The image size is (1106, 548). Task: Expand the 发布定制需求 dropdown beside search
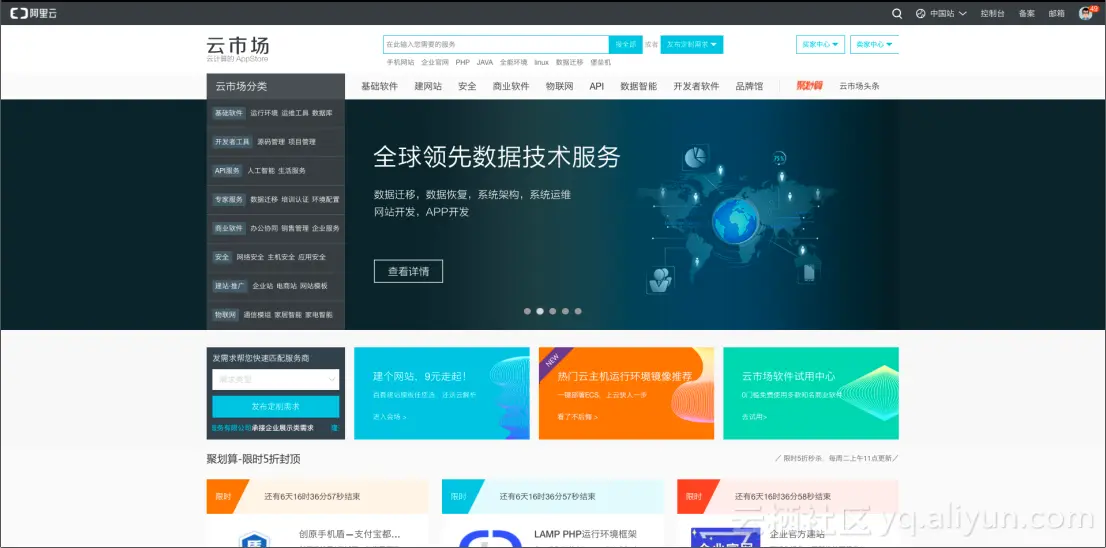(692, 44)
